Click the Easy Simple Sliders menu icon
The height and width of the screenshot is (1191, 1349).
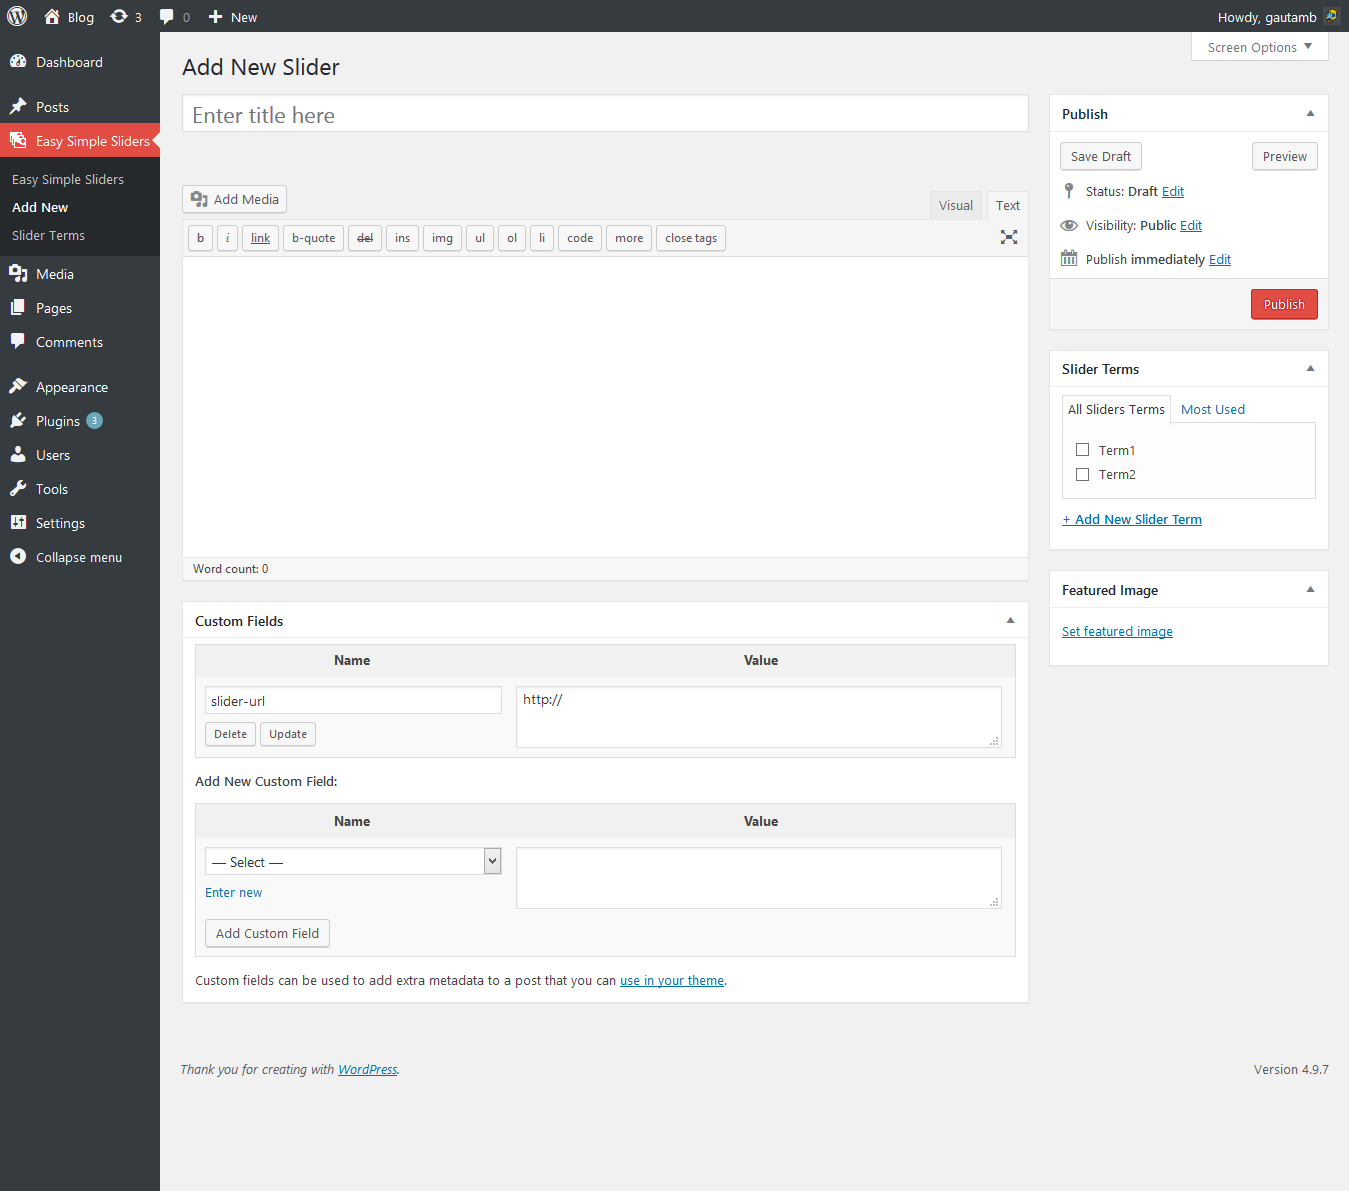pos(18,140)
